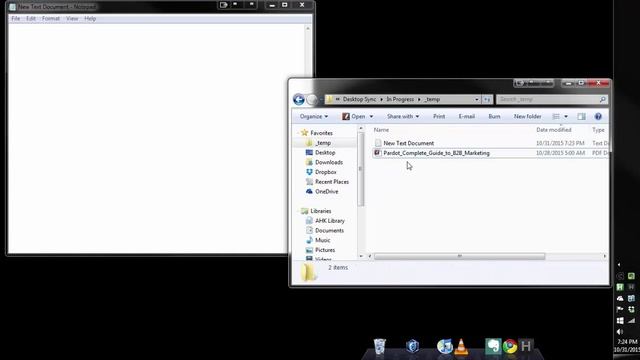Open Recent Places in navigation pane

pos(332,182)
